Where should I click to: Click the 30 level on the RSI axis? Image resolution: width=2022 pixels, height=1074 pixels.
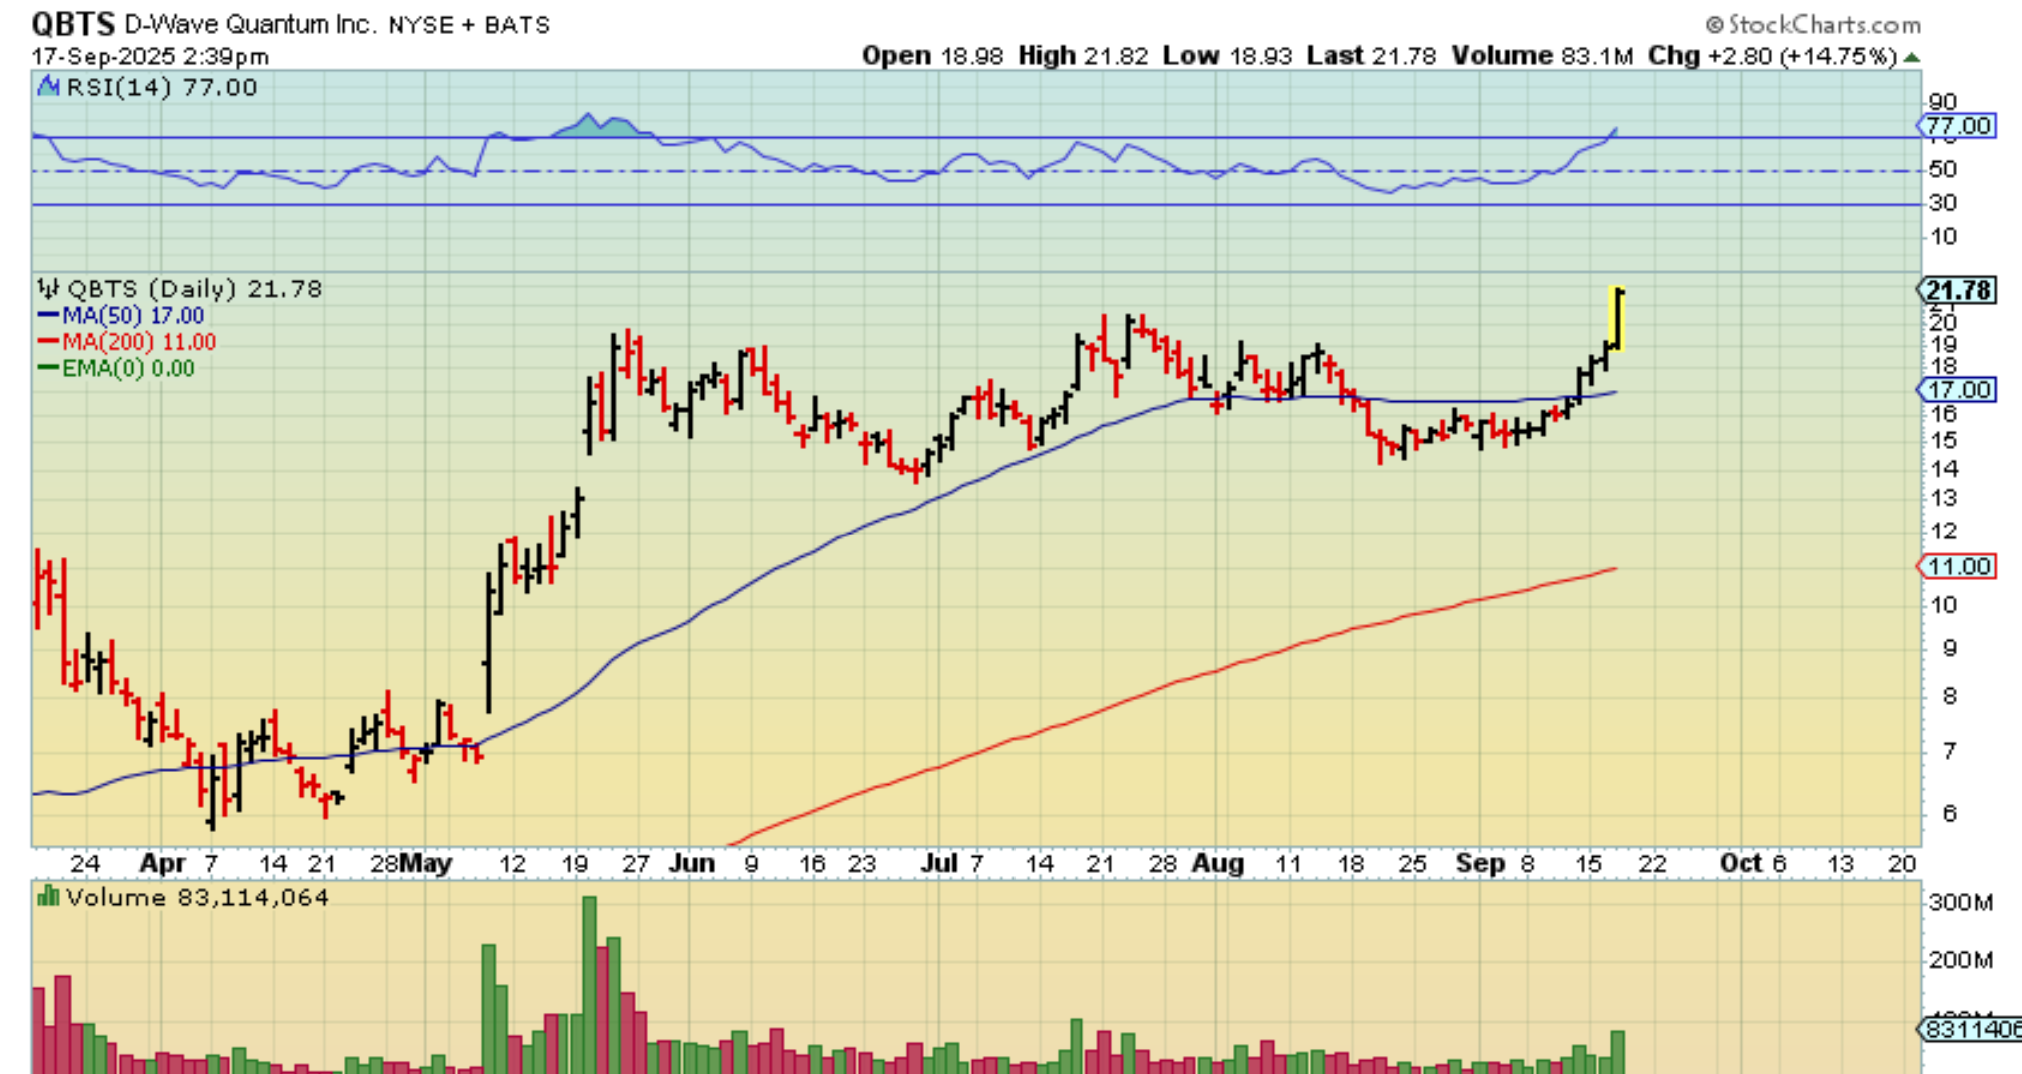pos(1942,203)
